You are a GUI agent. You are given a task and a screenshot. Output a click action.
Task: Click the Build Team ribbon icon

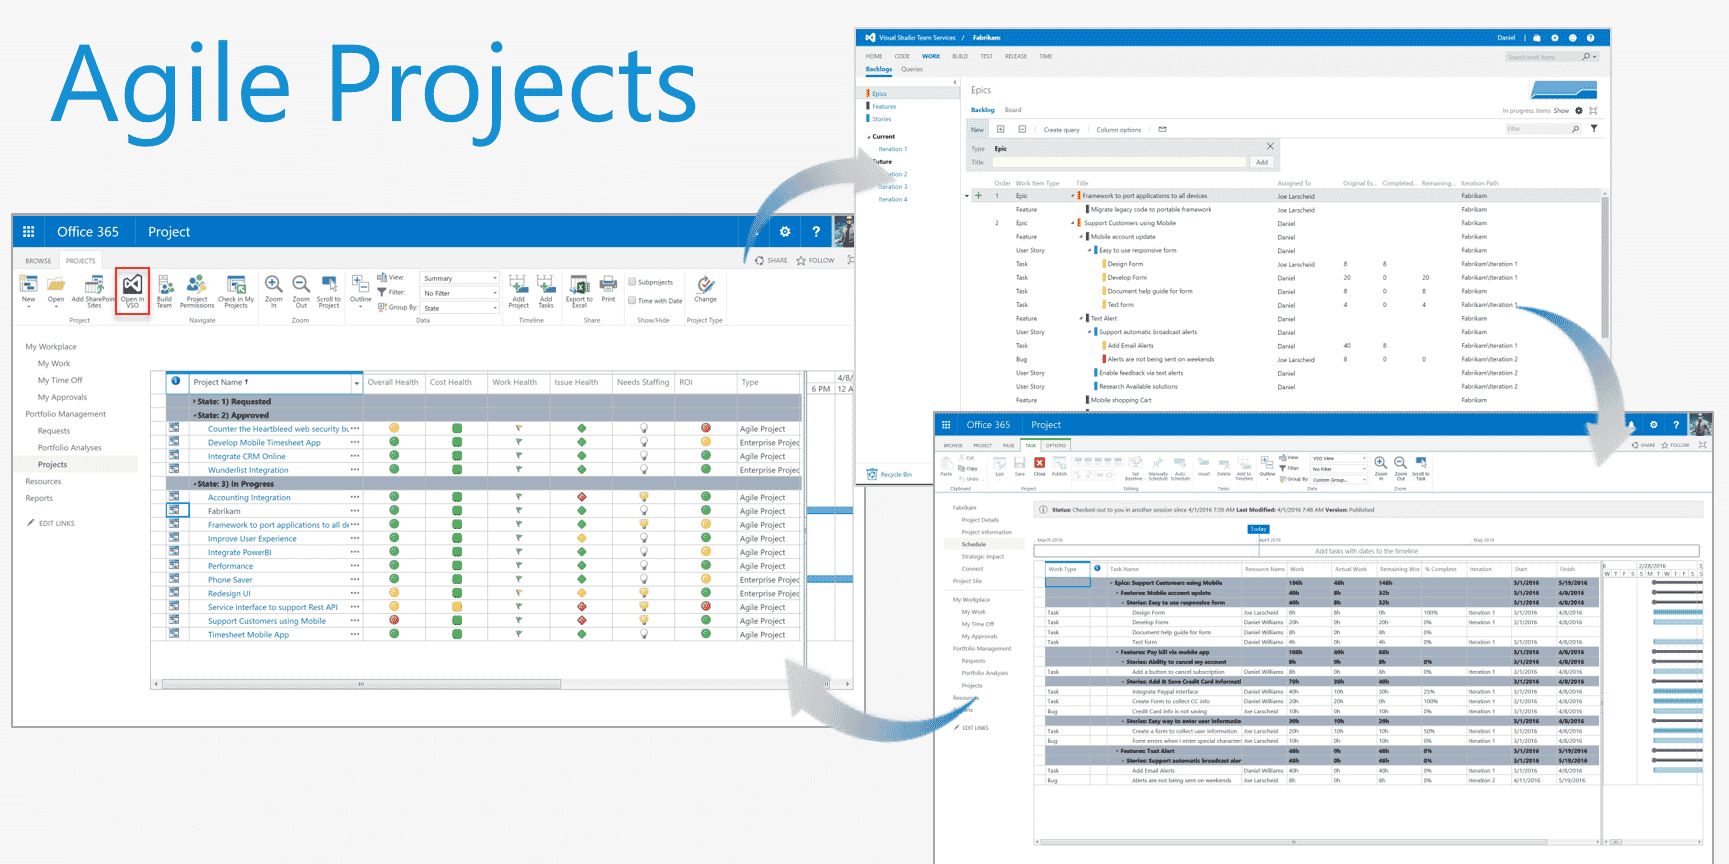165,290
